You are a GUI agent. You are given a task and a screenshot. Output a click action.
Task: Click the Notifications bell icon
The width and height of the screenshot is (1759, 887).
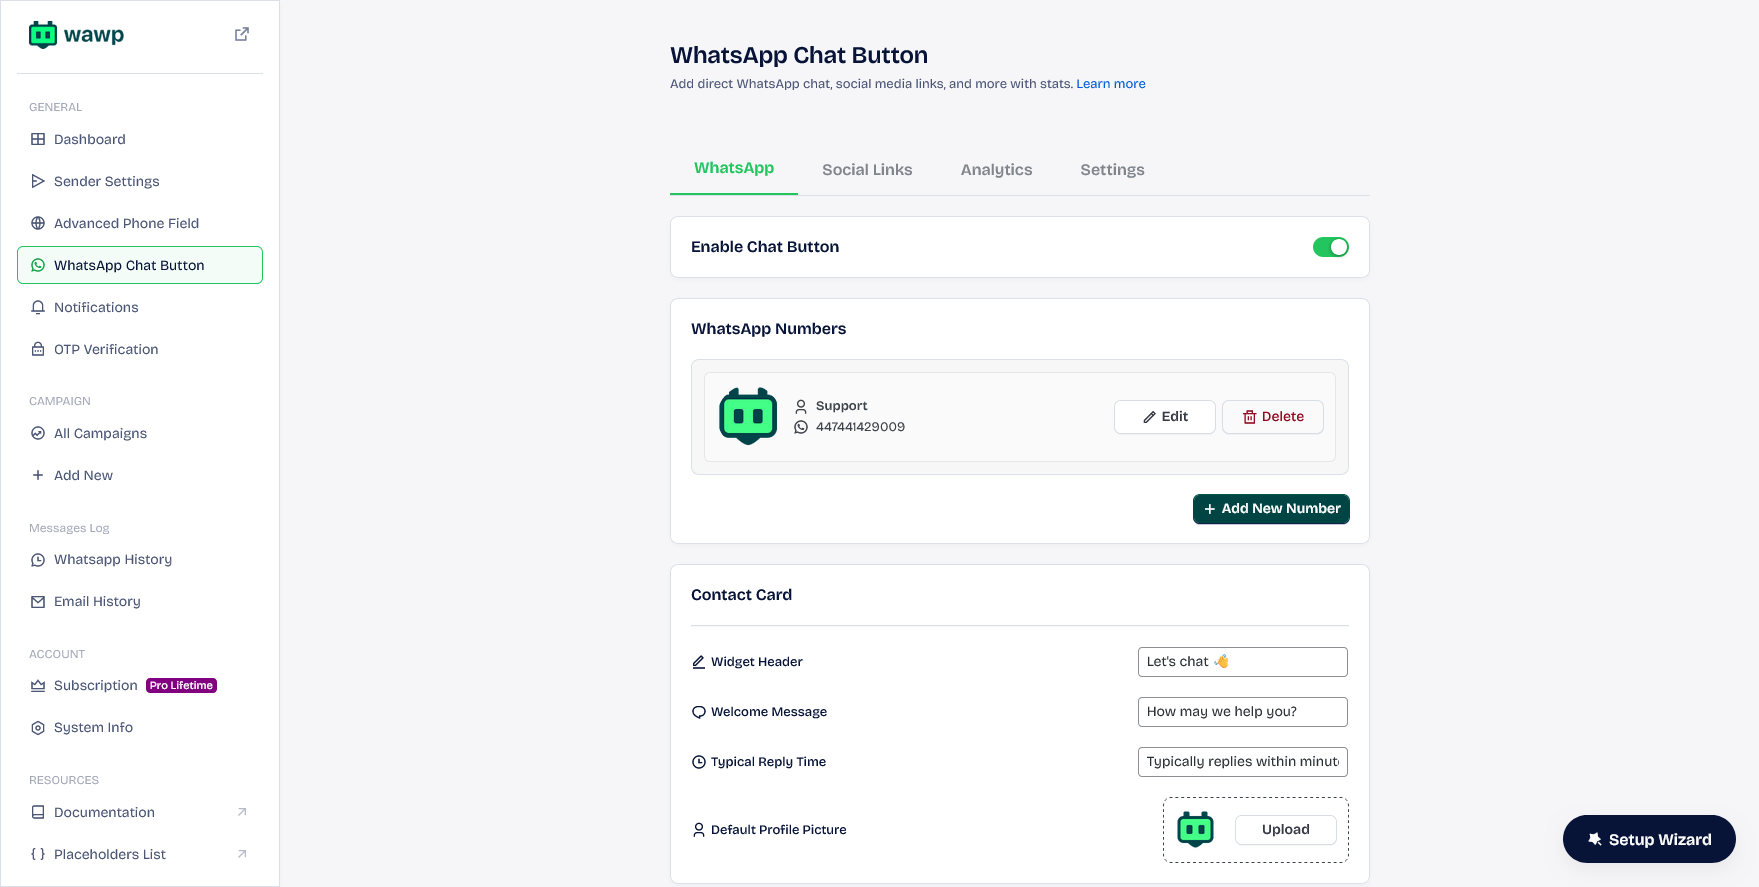tap(38, 307)
